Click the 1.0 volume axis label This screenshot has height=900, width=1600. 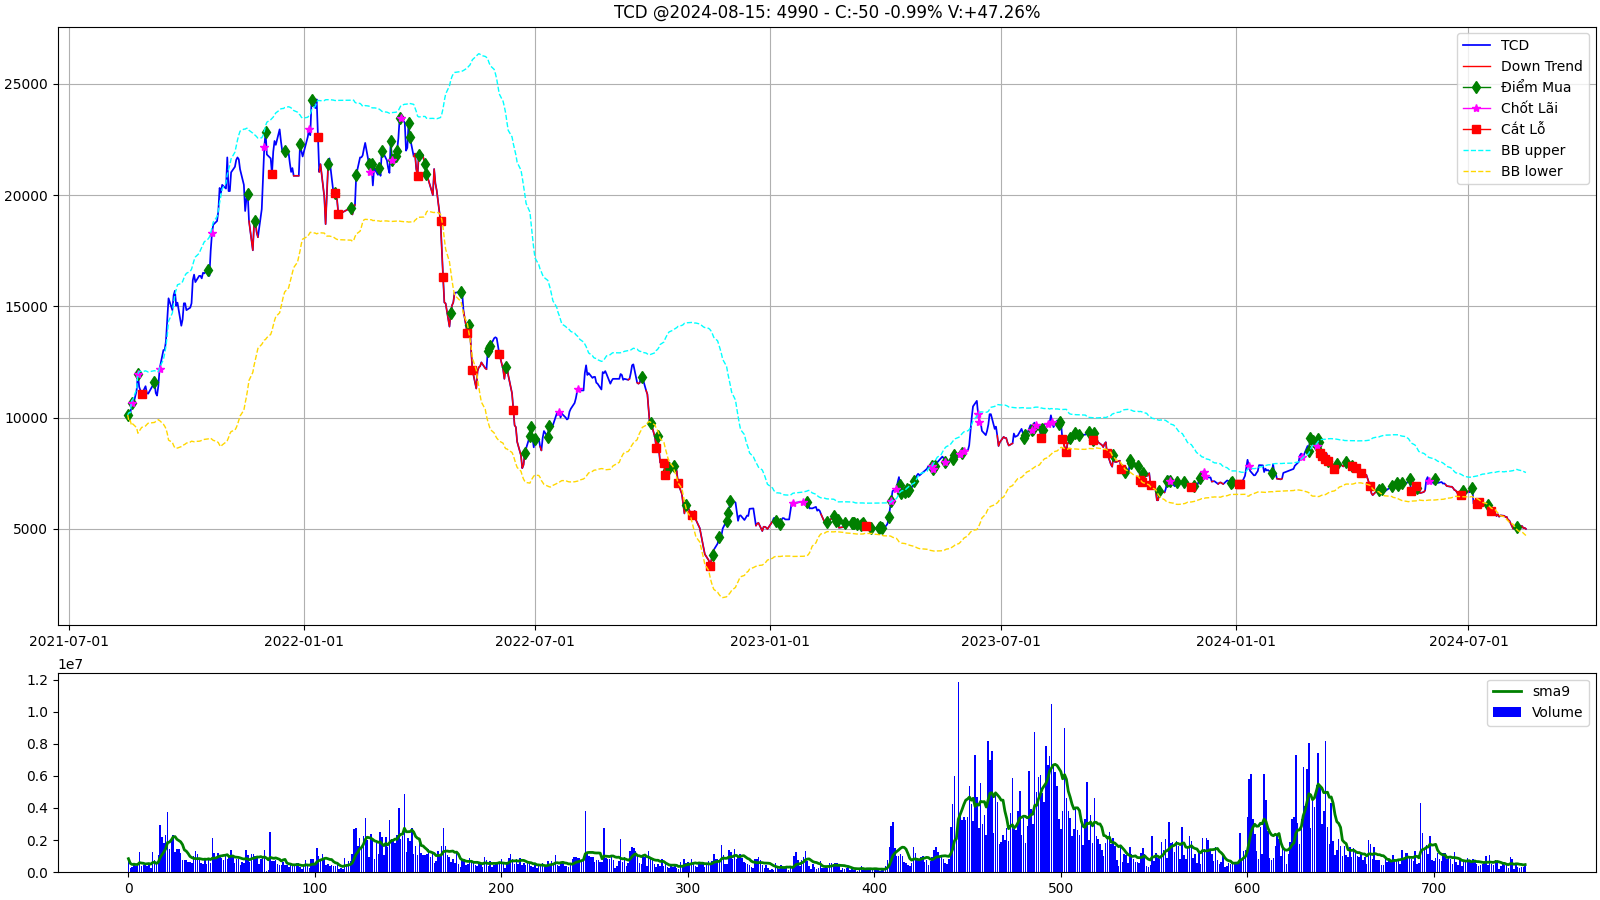(x=37, y=712)
